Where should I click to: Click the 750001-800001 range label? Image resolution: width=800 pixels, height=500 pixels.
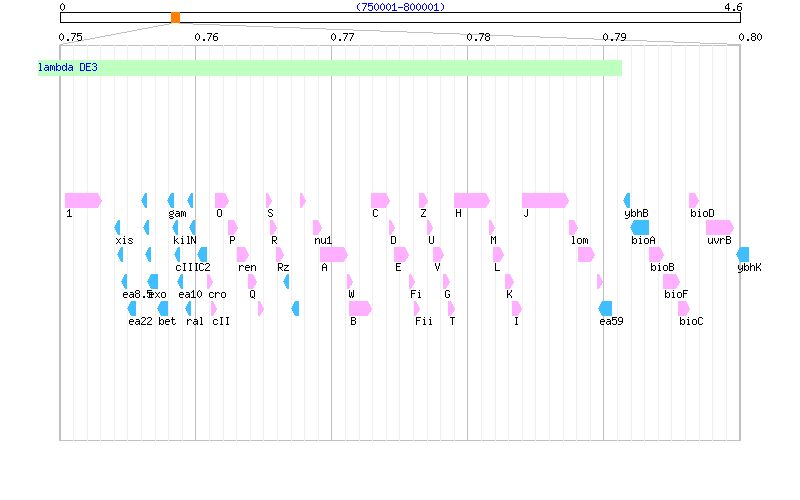(x=400, y=7)
